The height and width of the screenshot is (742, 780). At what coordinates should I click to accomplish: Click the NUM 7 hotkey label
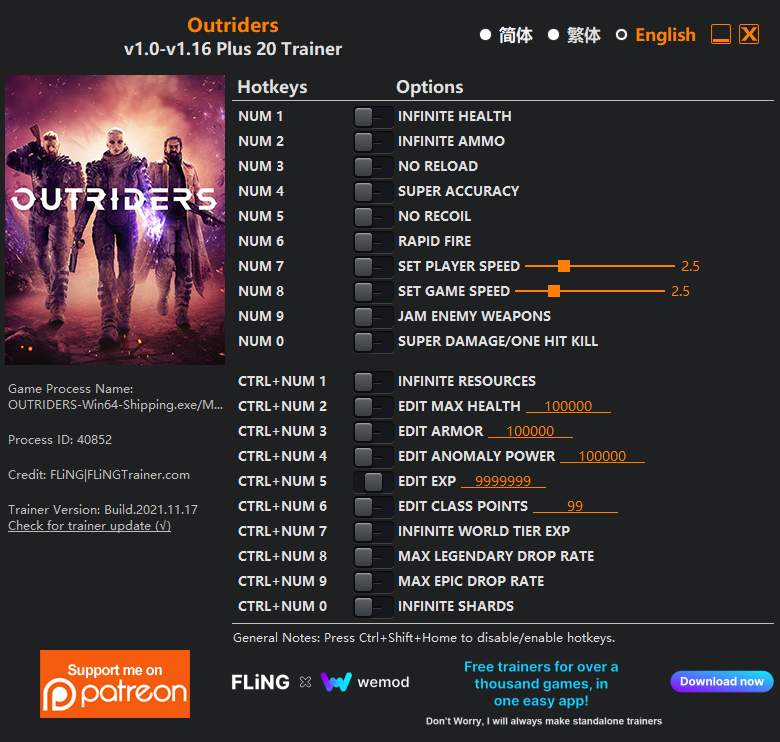(x=261, y=267)
